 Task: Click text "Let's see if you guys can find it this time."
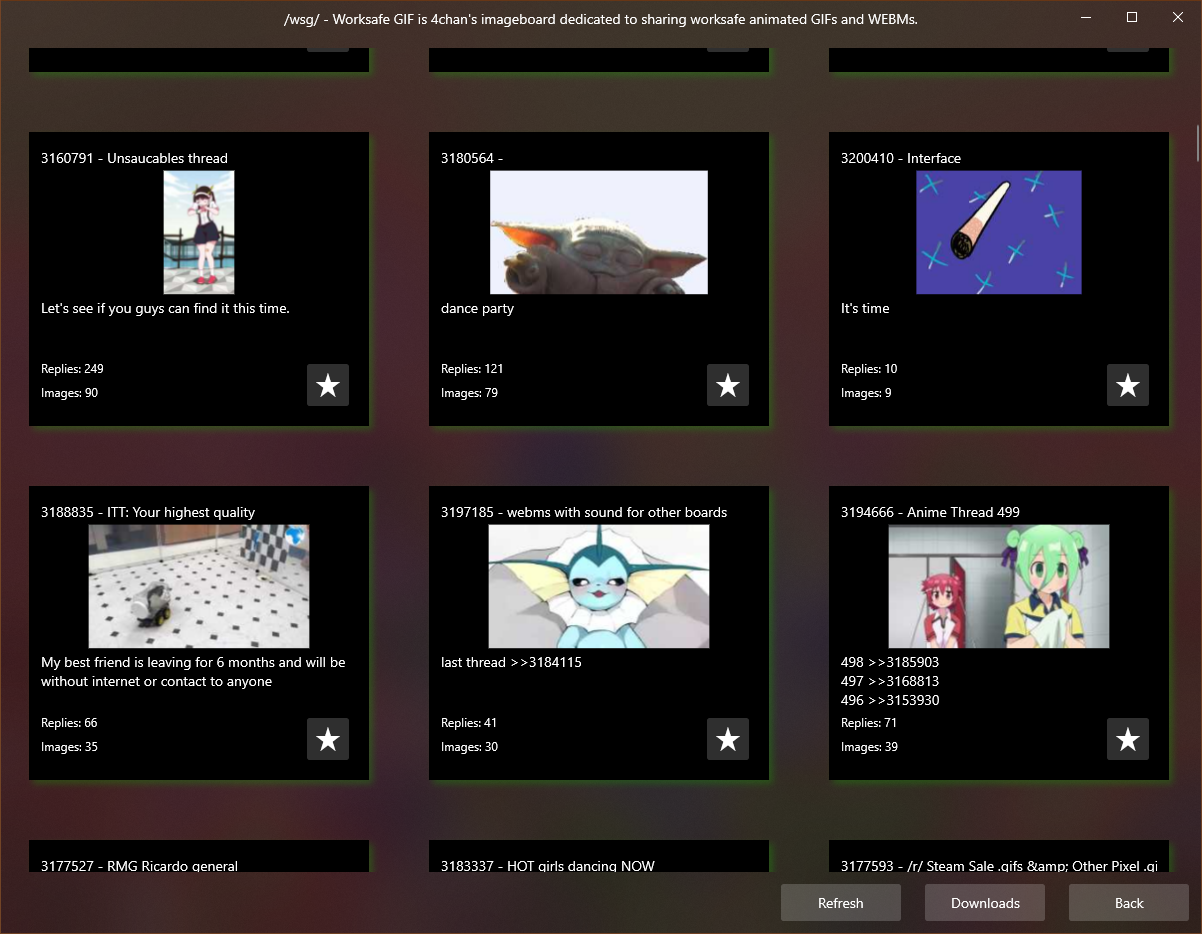click(x=165, y=308)
